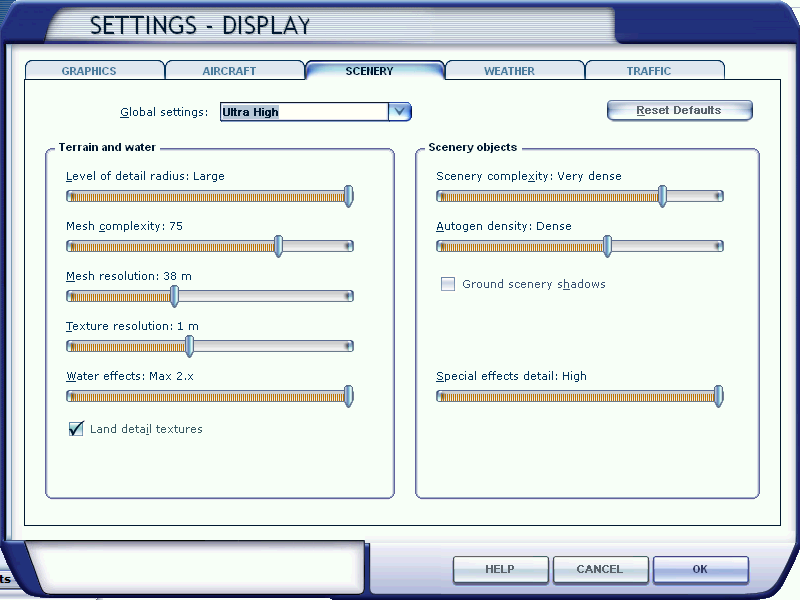Select the Weather tab
This screenshot has height=600, width=800.
tap(509, 71)
